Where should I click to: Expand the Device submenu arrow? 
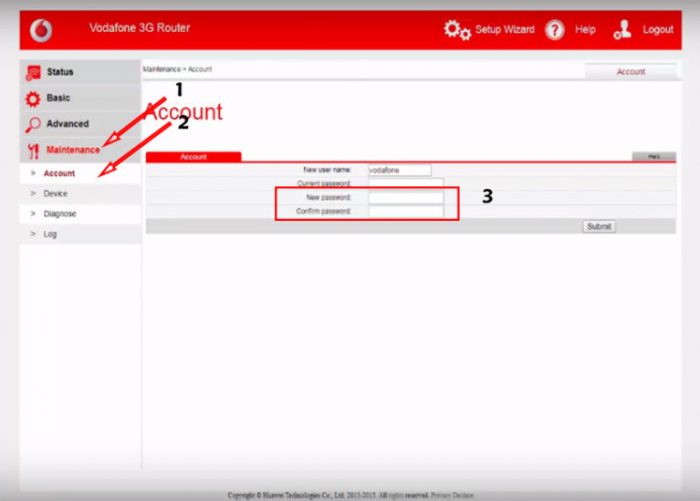coord(33,193)
